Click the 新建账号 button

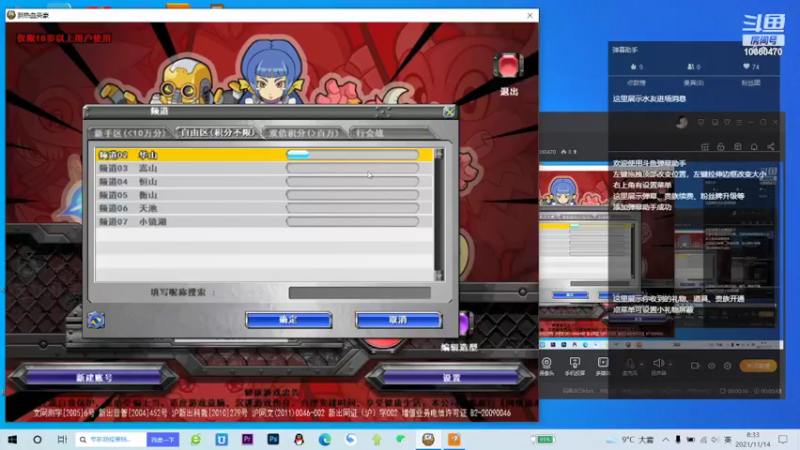(94, 378)
